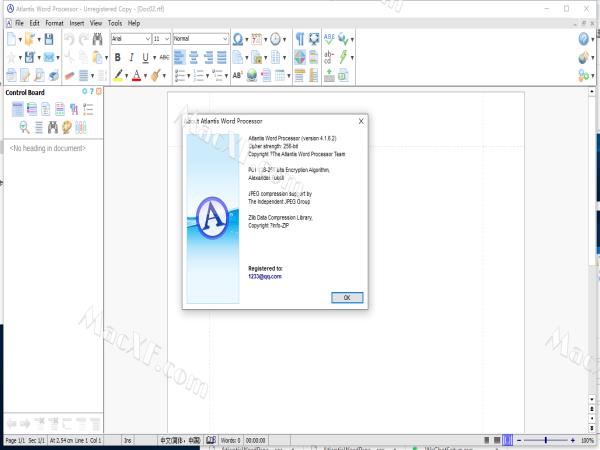Expand the Omega symbol dropdown arrow
This screenshot has width=600, height=450.
tap(246, 39)
